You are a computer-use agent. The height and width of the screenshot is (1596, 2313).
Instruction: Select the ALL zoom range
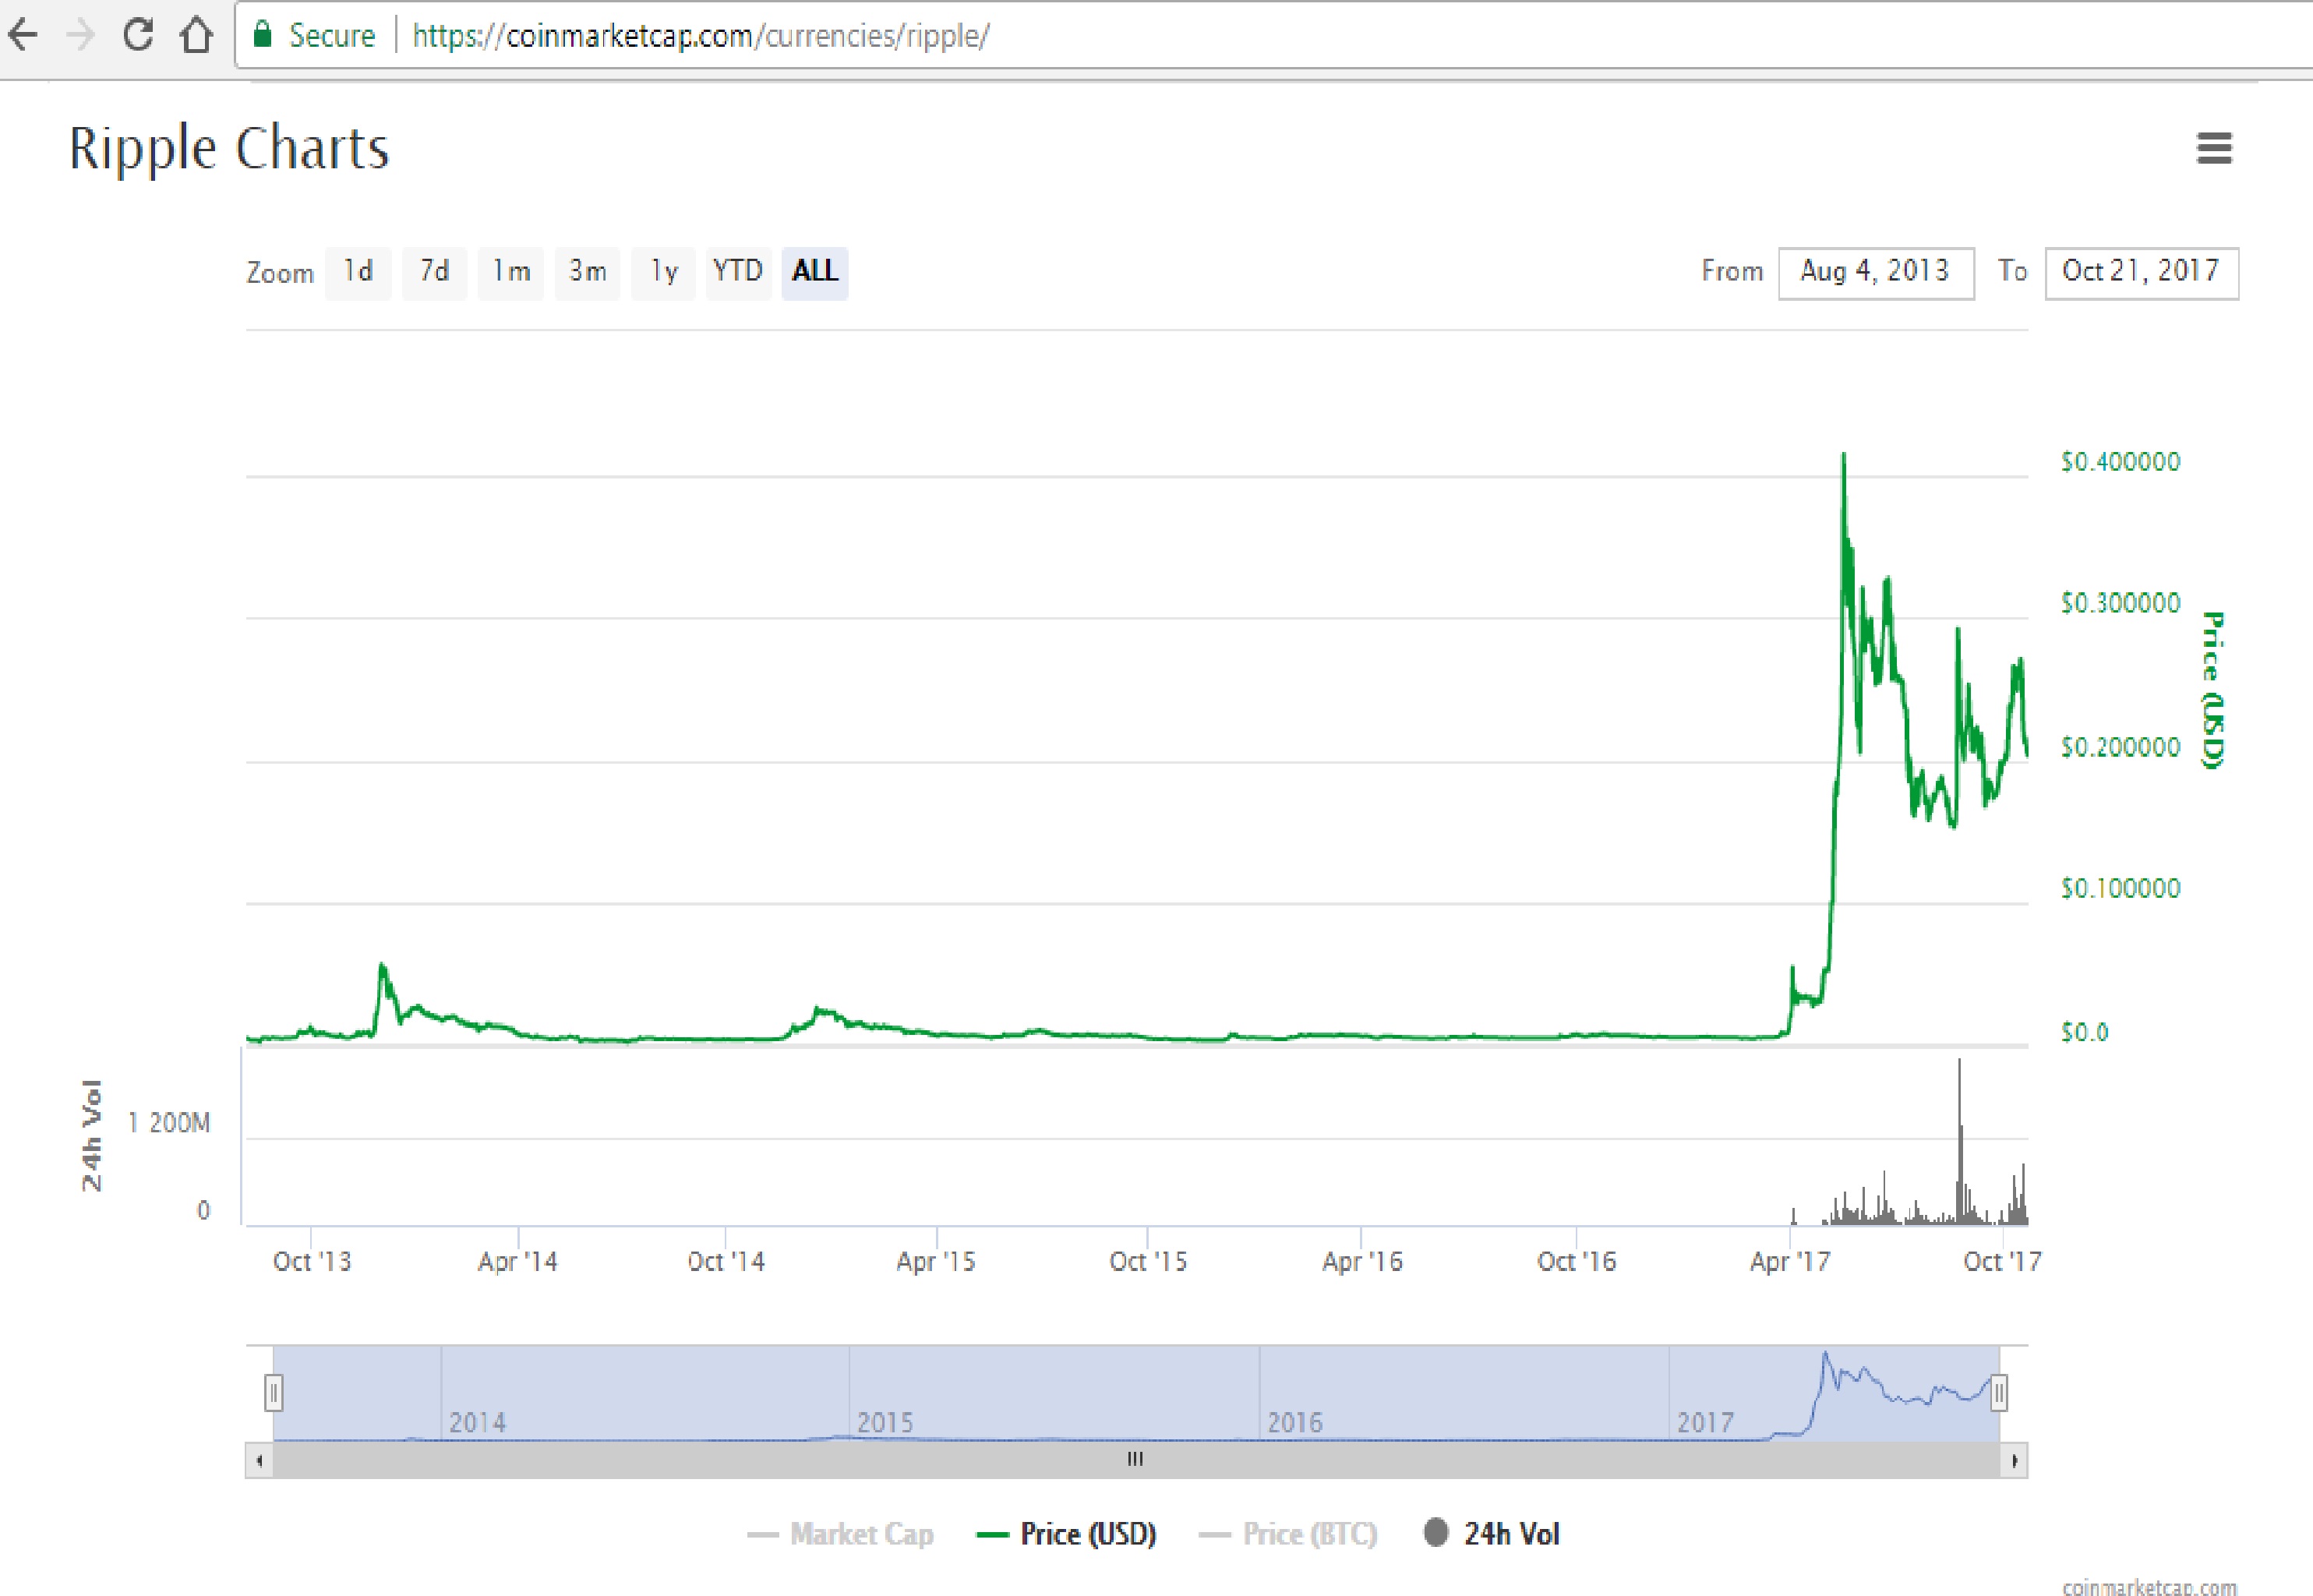815,272
